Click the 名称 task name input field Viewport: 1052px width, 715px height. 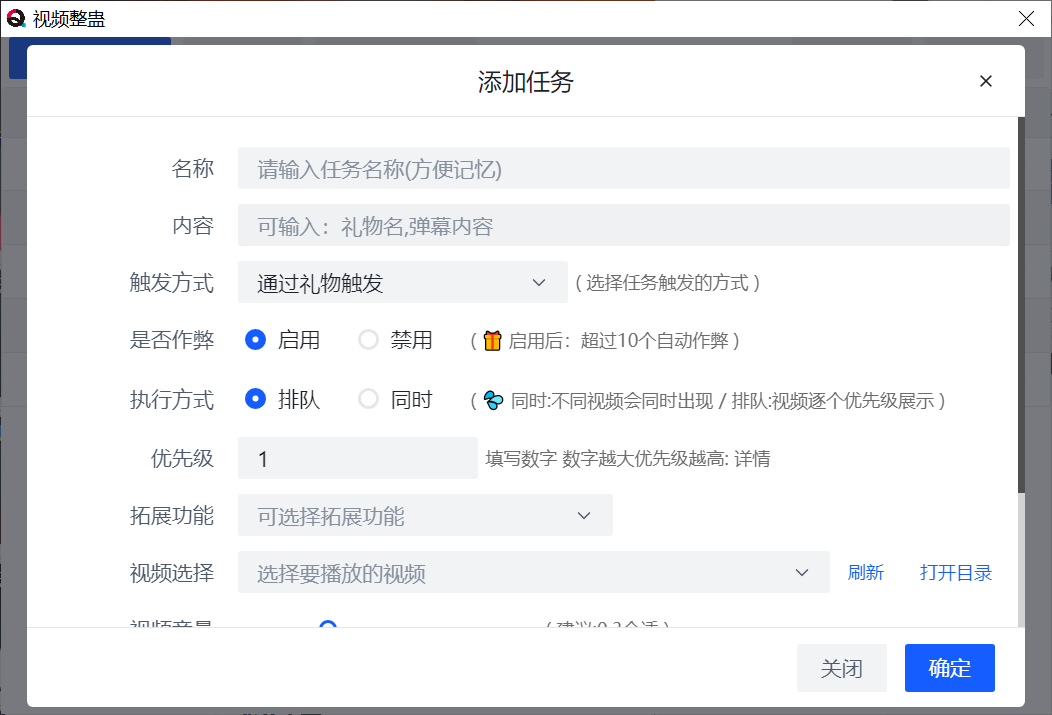[x=623, y=169]
